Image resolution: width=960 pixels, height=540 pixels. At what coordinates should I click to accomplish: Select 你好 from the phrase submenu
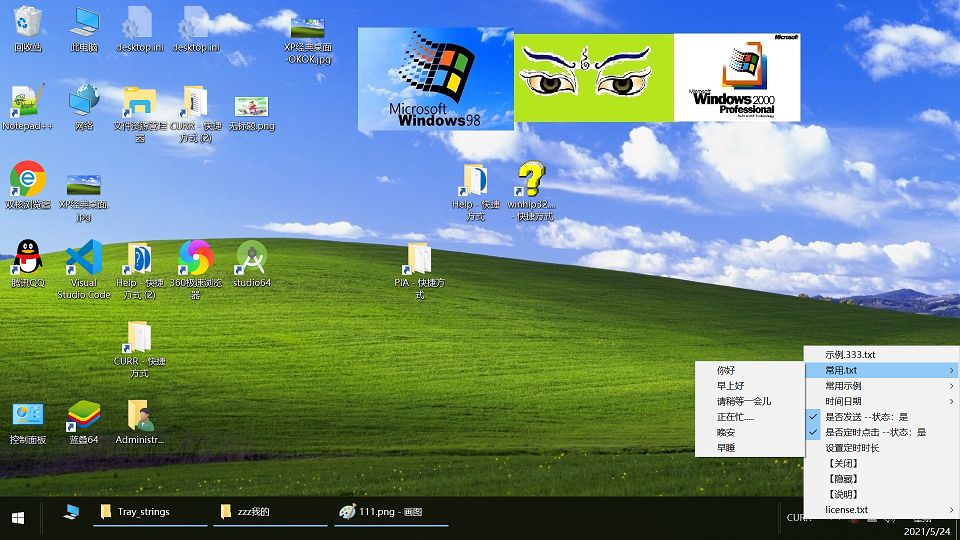750,370
